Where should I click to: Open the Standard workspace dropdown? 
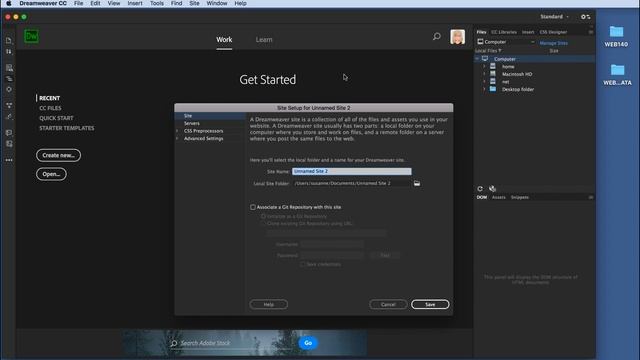coord(554,17)
